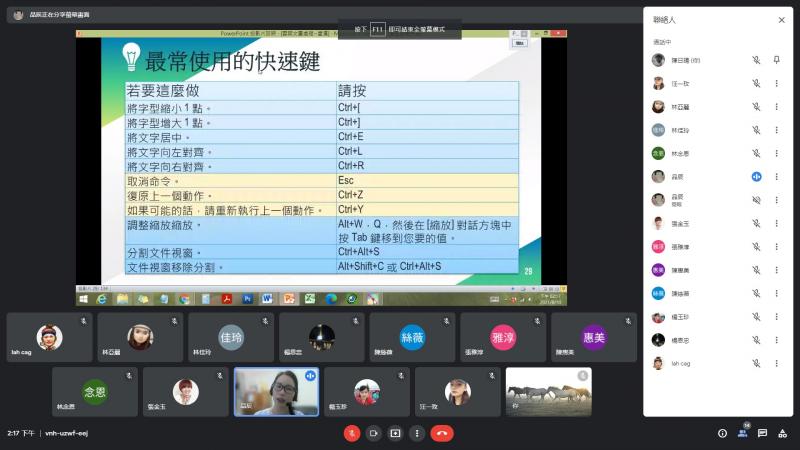Open the three-dot more options in the bottom bar

coord(417,433)
